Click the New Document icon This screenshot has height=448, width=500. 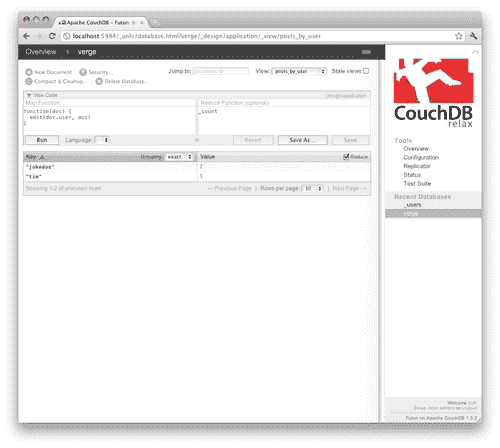(x=29, y=72)
